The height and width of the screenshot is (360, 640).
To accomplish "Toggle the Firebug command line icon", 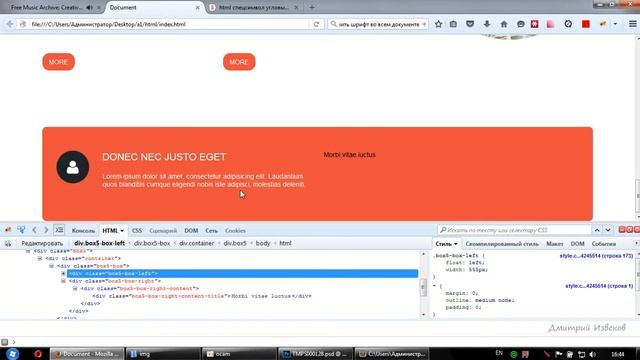I will click(x=59, y=230).
